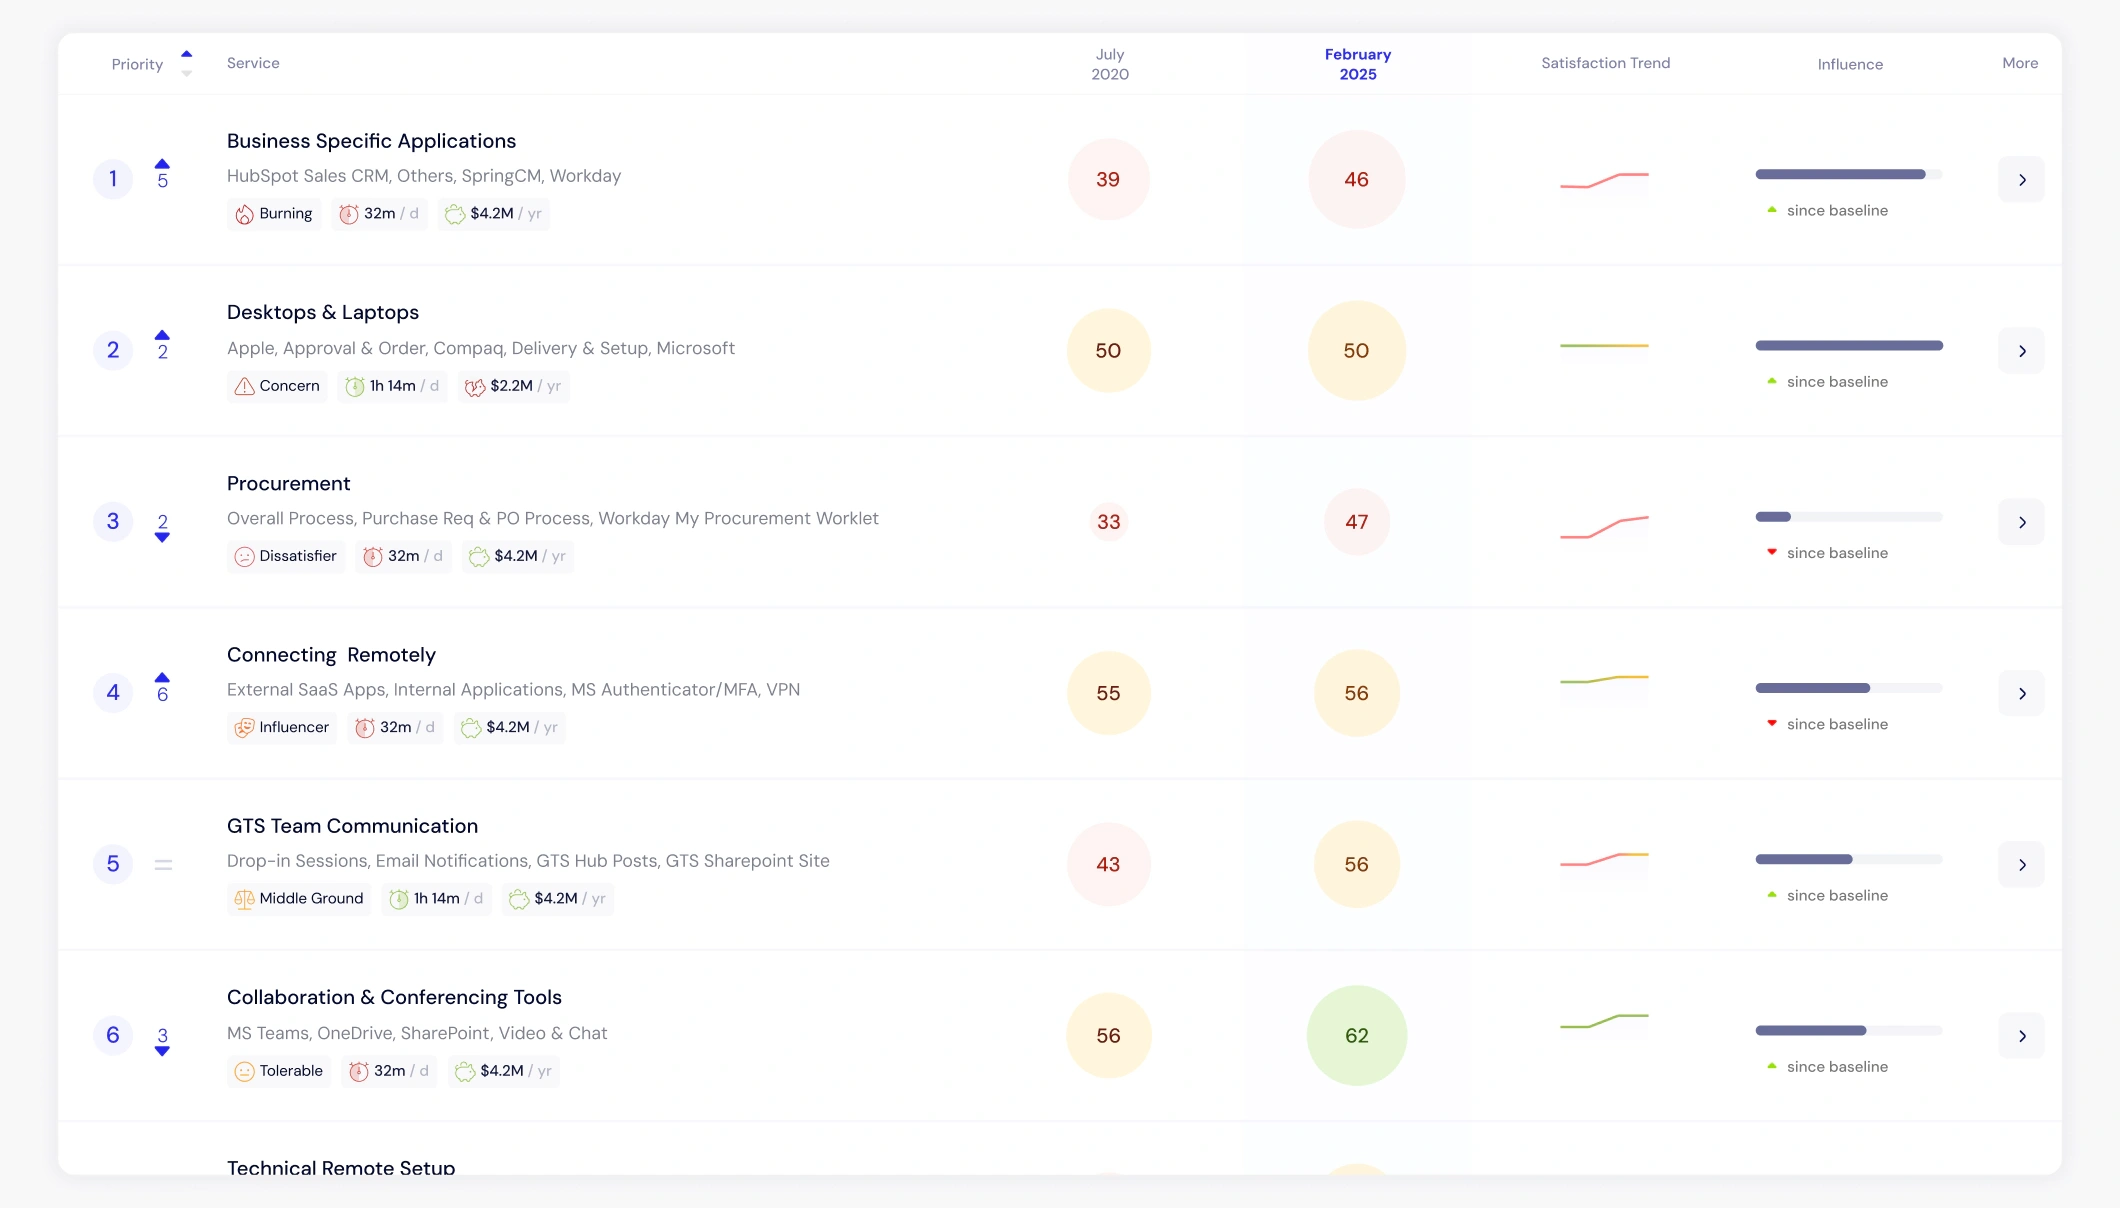
Task: Click priority badge 1
Action: [113, 179]
